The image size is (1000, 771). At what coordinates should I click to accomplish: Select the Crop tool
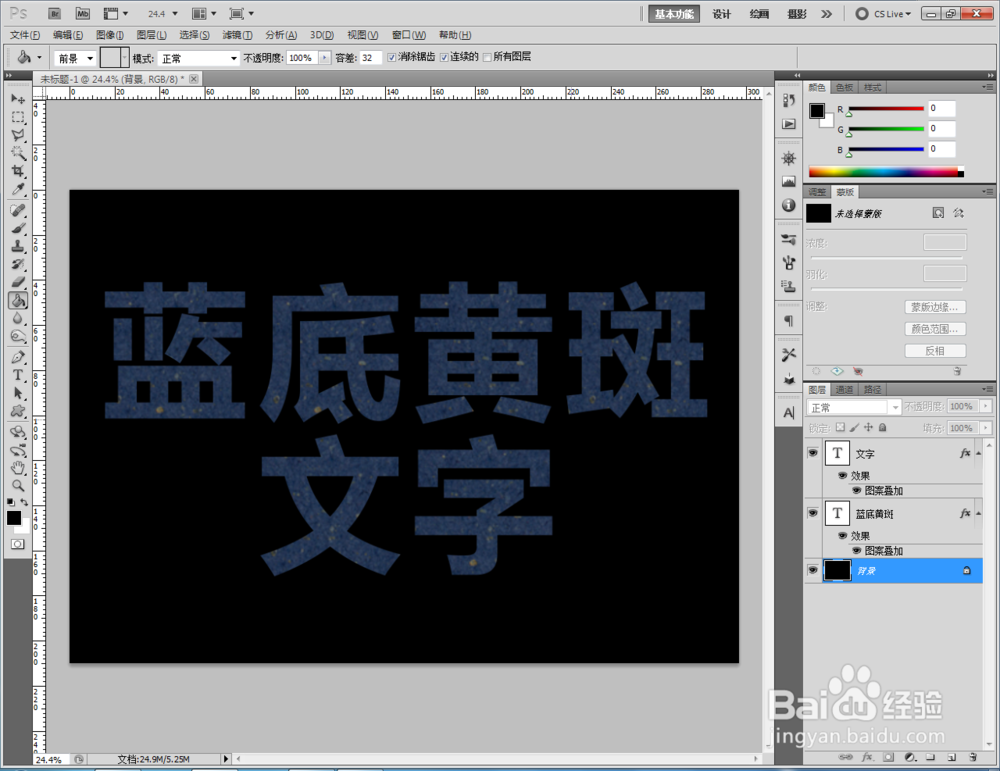pyautogui.click(x=18, y=171)
